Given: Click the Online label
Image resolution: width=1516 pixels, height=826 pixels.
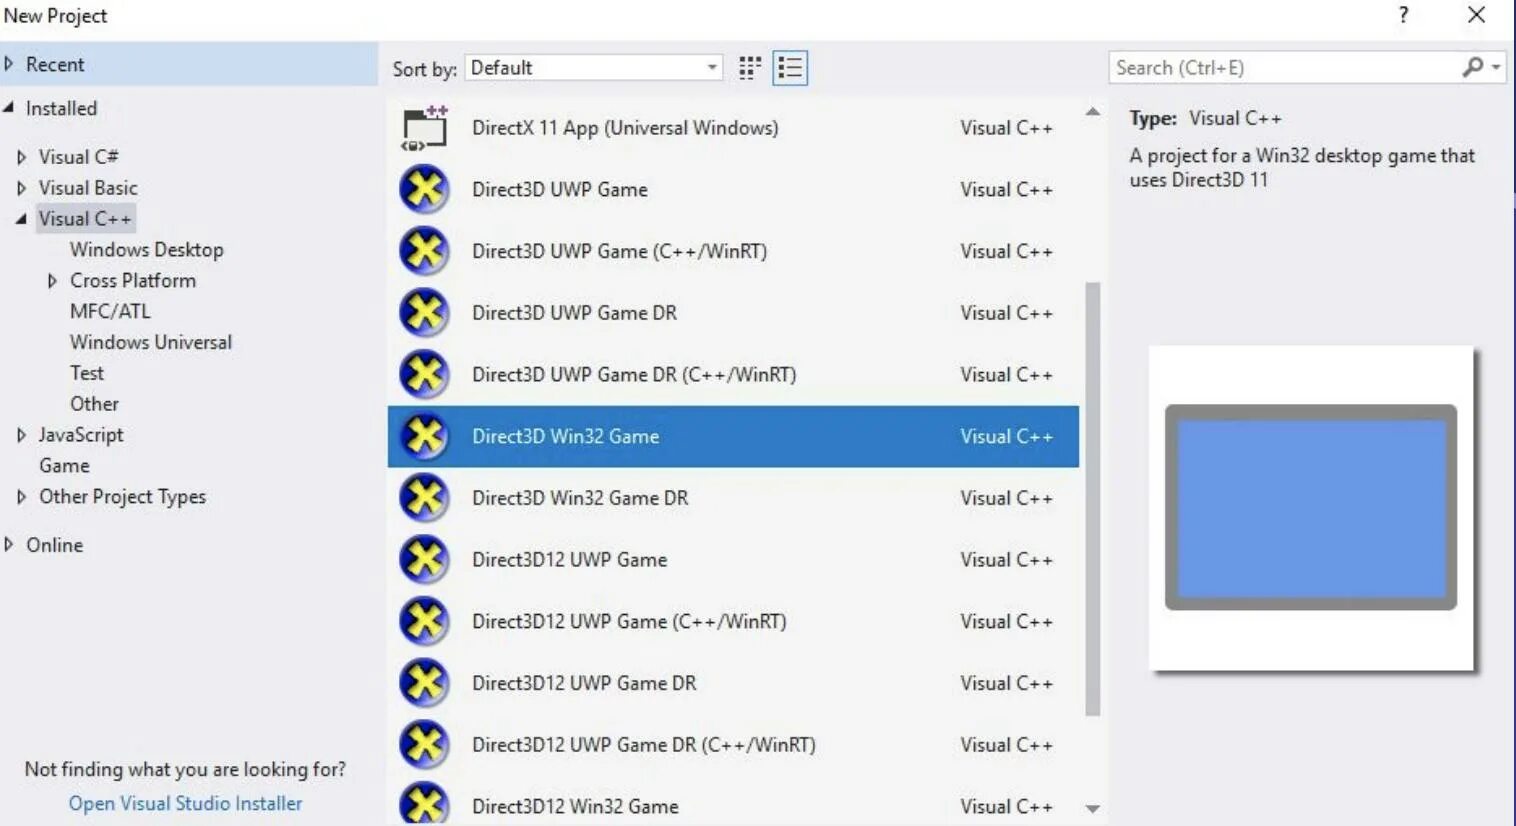Looking at the screenshot, I should [54, 545].
